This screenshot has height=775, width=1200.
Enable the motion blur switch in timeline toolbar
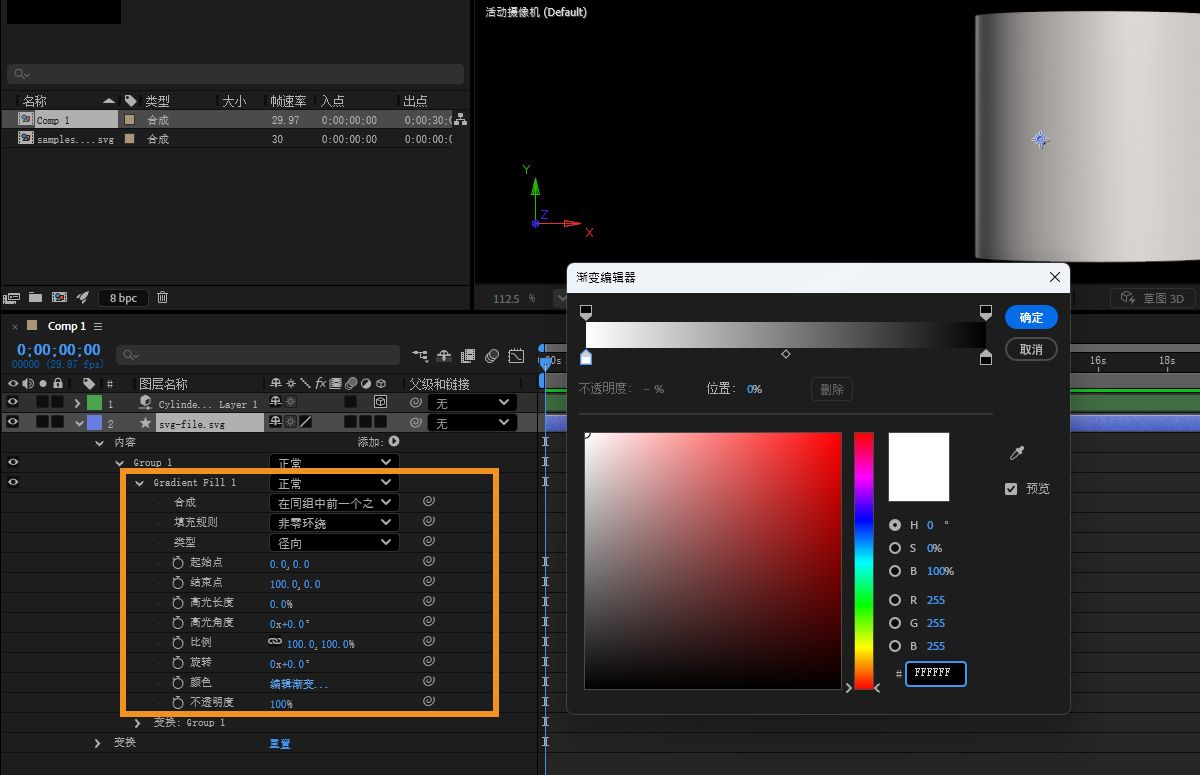[x=492, y=355]
